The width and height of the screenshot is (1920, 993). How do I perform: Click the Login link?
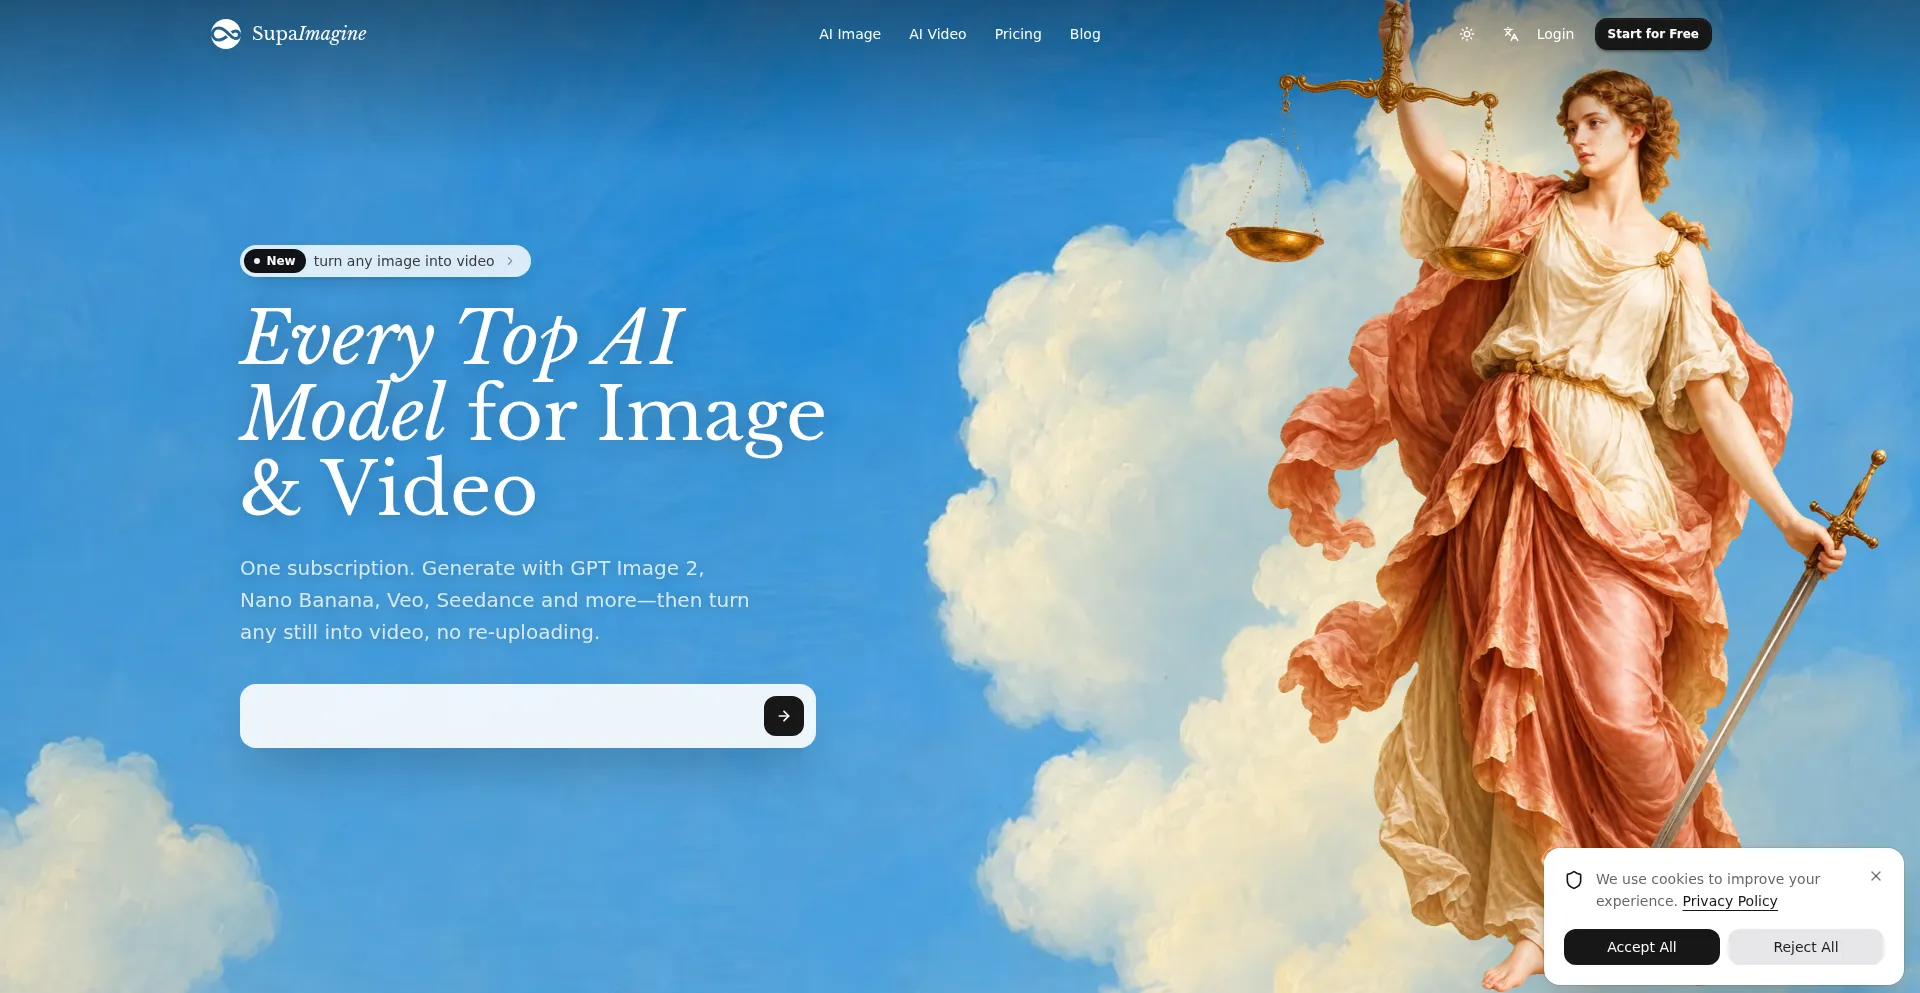(x=1555, y=34)
